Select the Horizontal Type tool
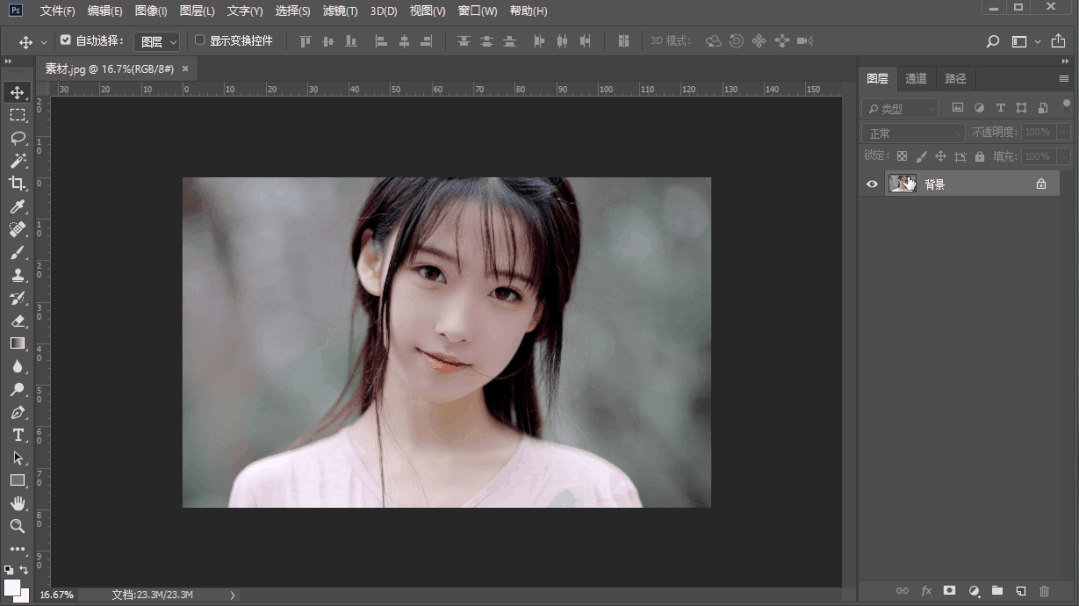The width and height of the screenshot is (1079, 606). pyautogui.click(x=18, y=435)
